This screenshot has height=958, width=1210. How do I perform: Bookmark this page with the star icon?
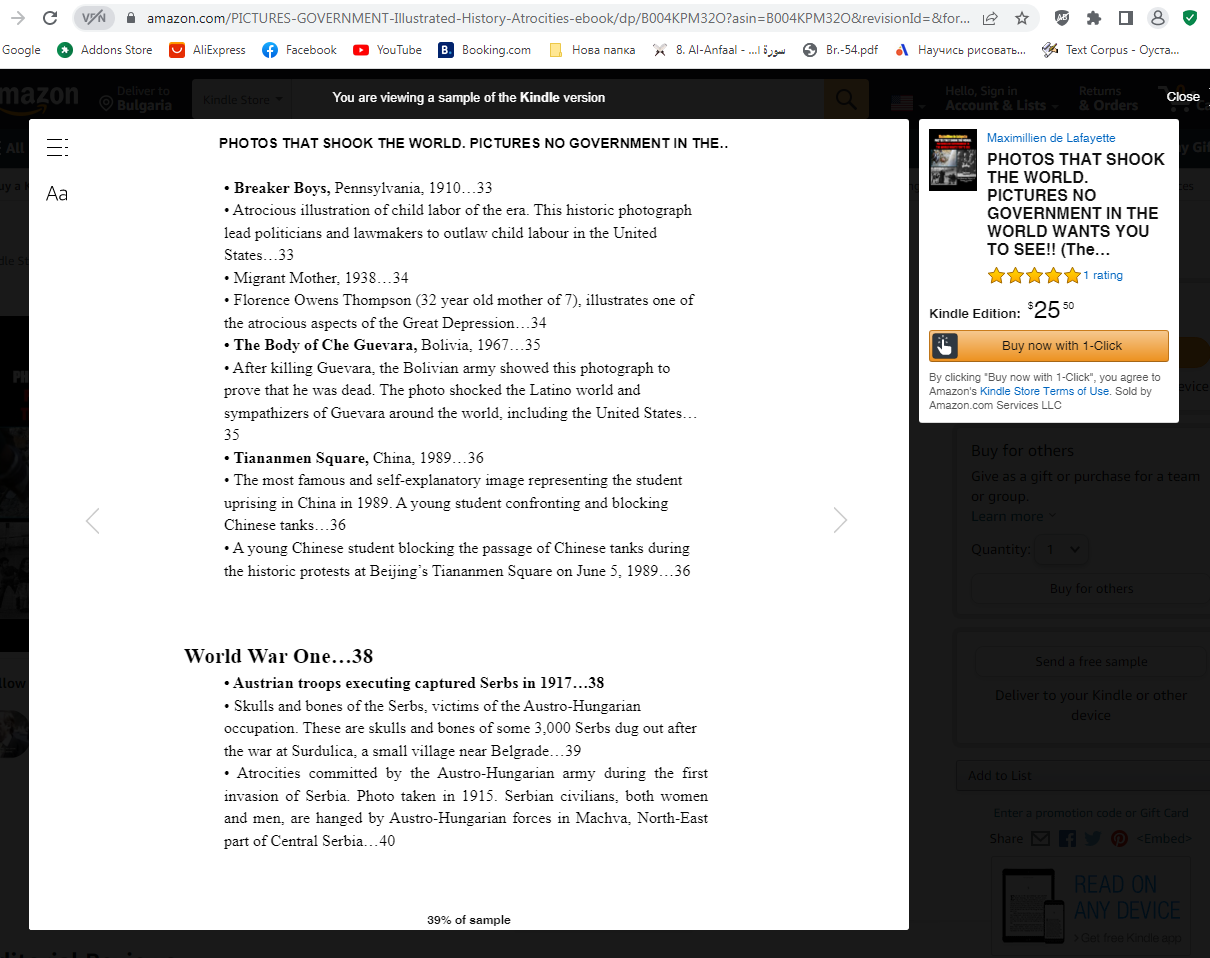click(1021, 18)
